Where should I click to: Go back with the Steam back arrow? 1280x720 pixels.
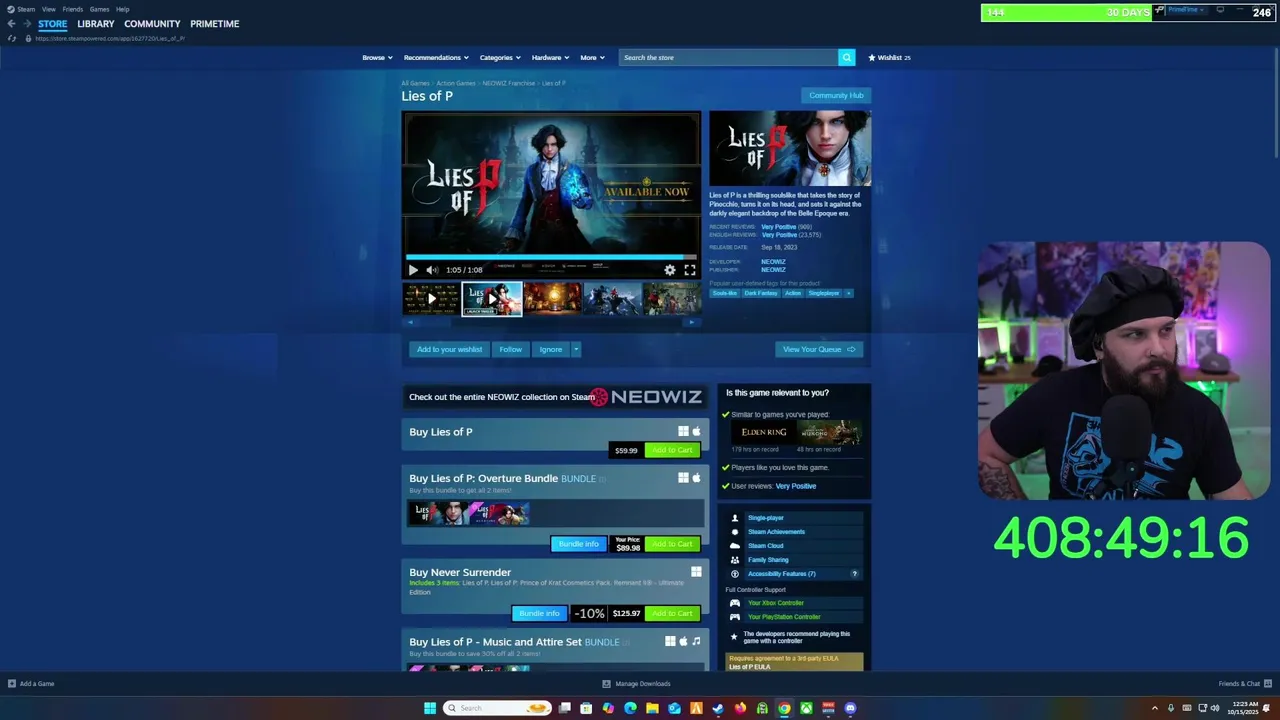(11, 24)
